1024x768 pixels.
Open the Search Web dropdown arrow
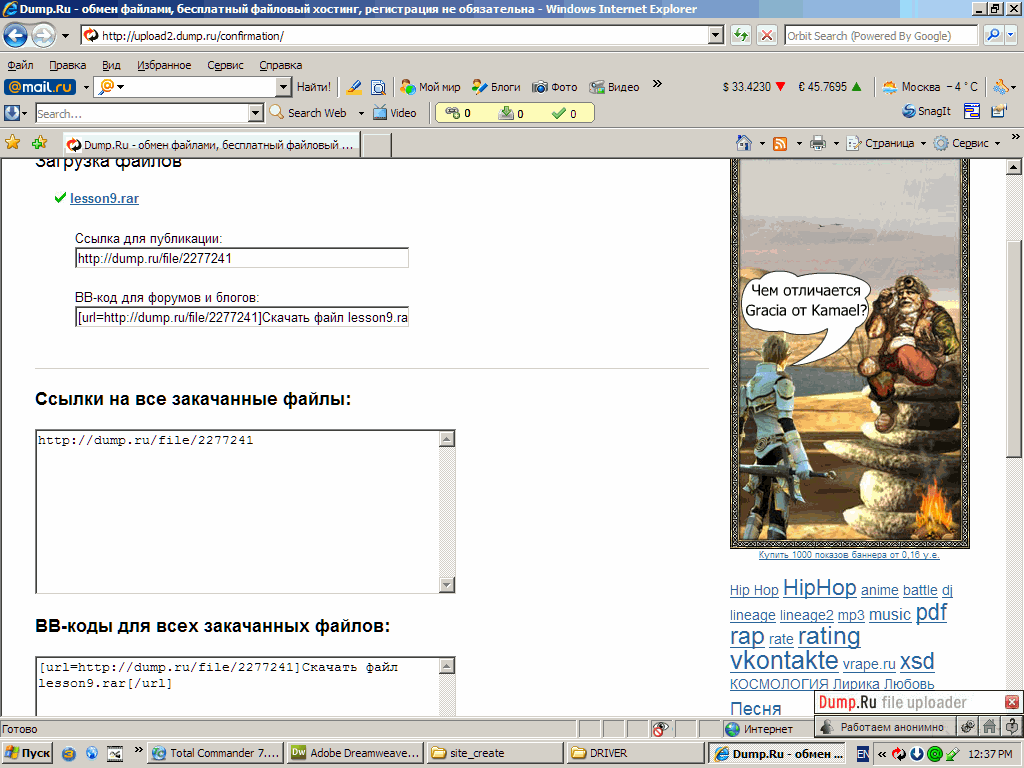[x=361, y=113]
